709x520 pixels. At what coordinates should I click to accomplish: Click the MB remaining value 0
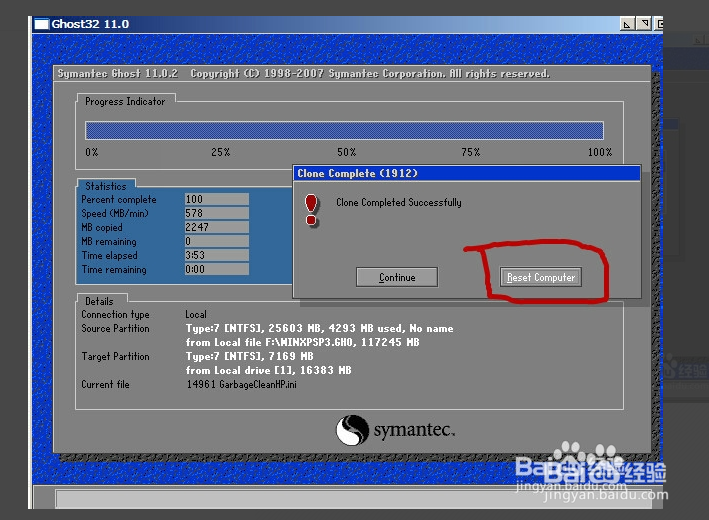click(217, 241)
